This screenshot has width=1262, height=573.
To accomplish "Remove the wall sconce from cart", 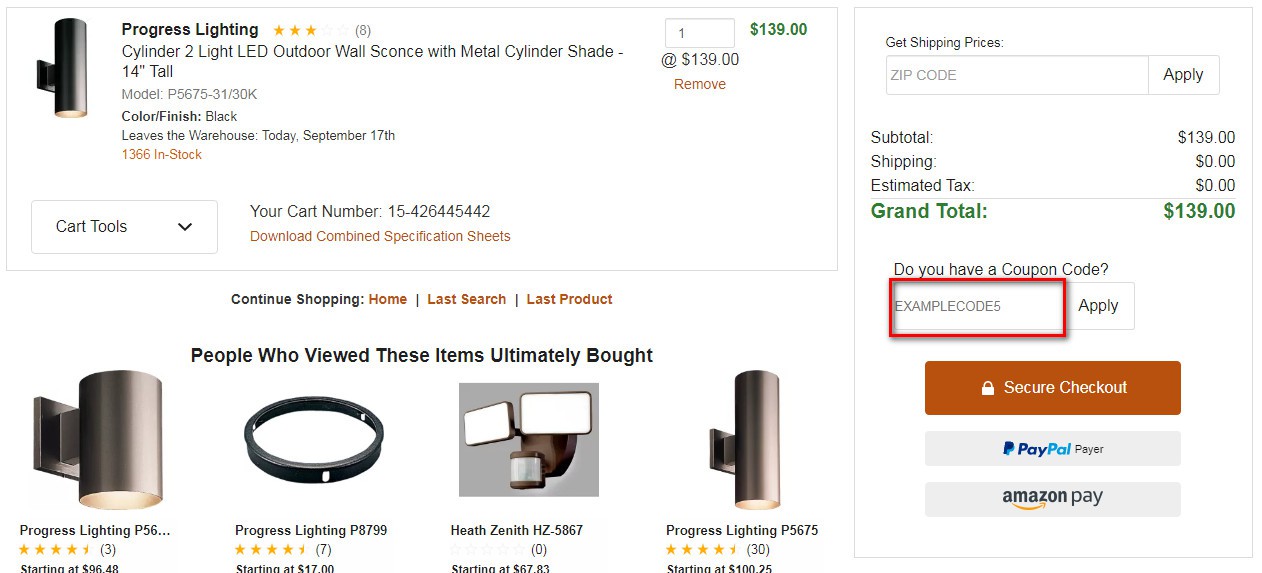I will click(700, 84).
